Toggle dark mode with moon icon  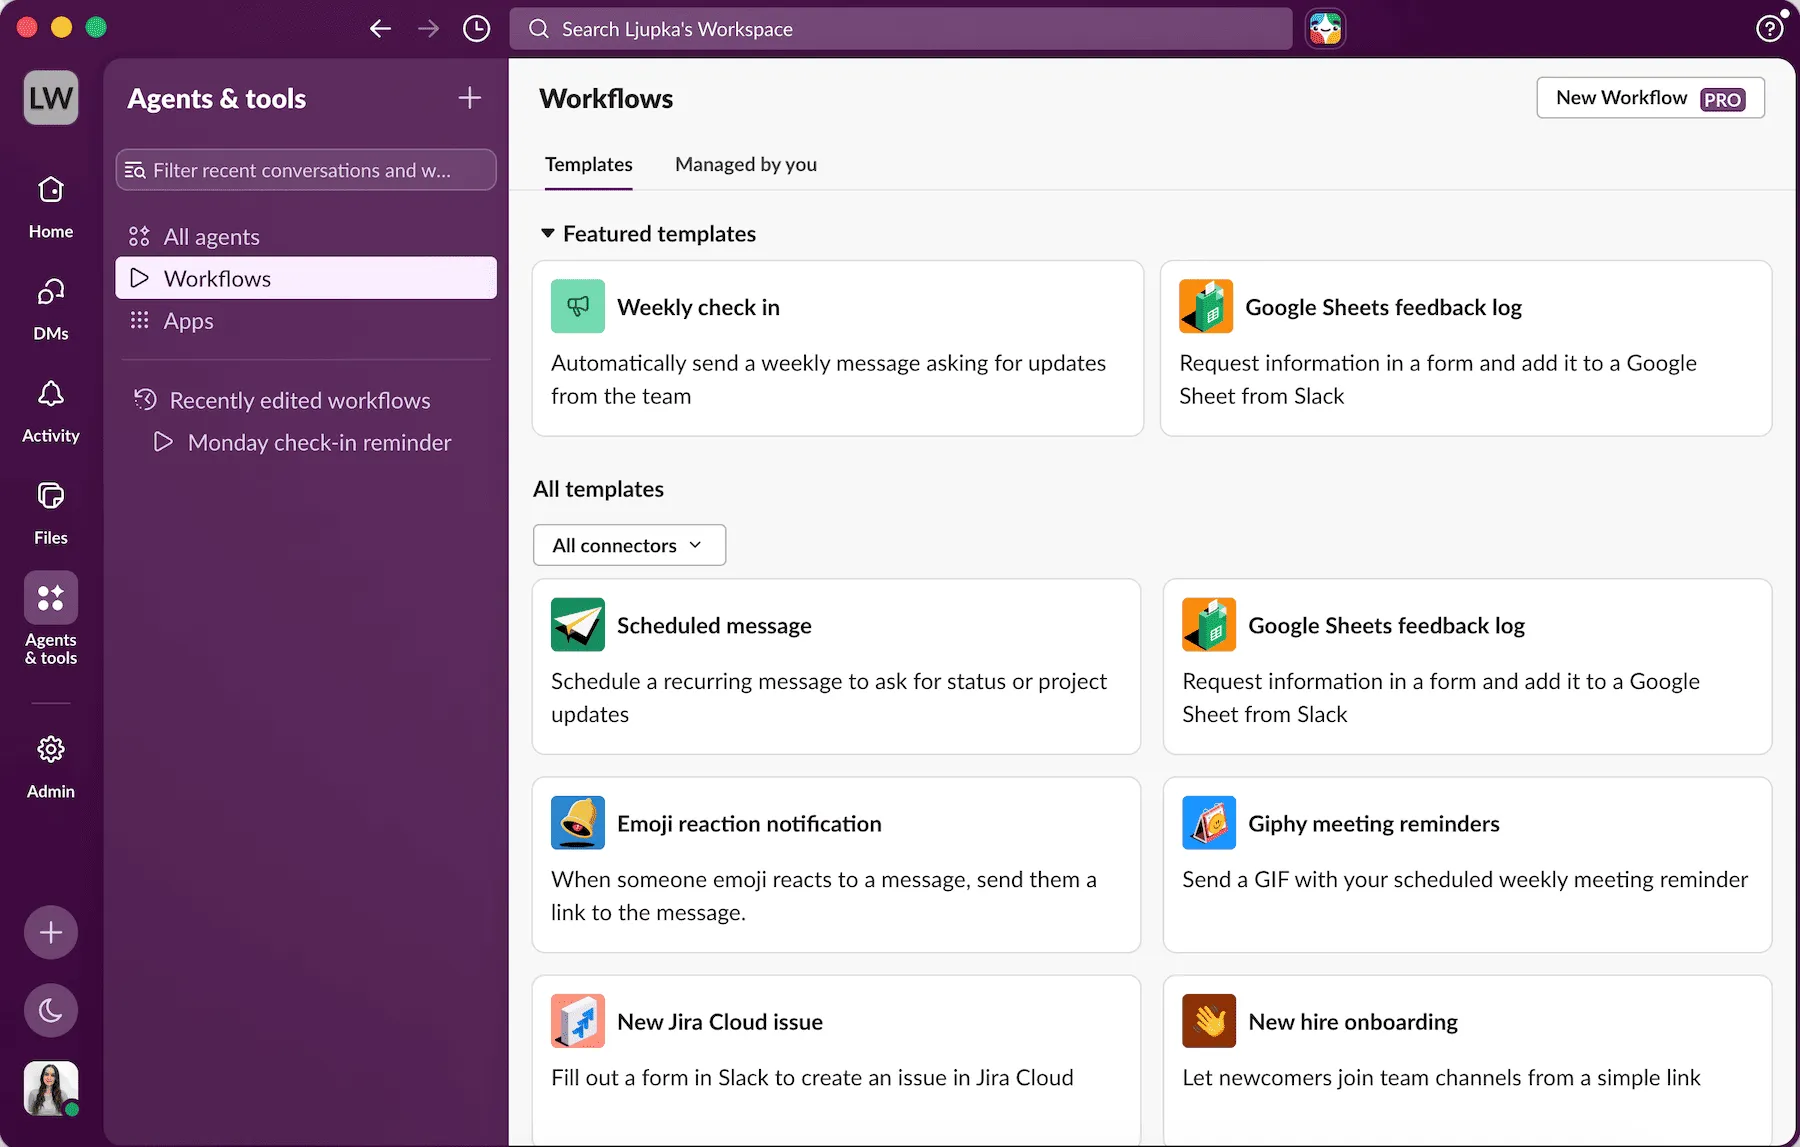tap(51, 1011)
